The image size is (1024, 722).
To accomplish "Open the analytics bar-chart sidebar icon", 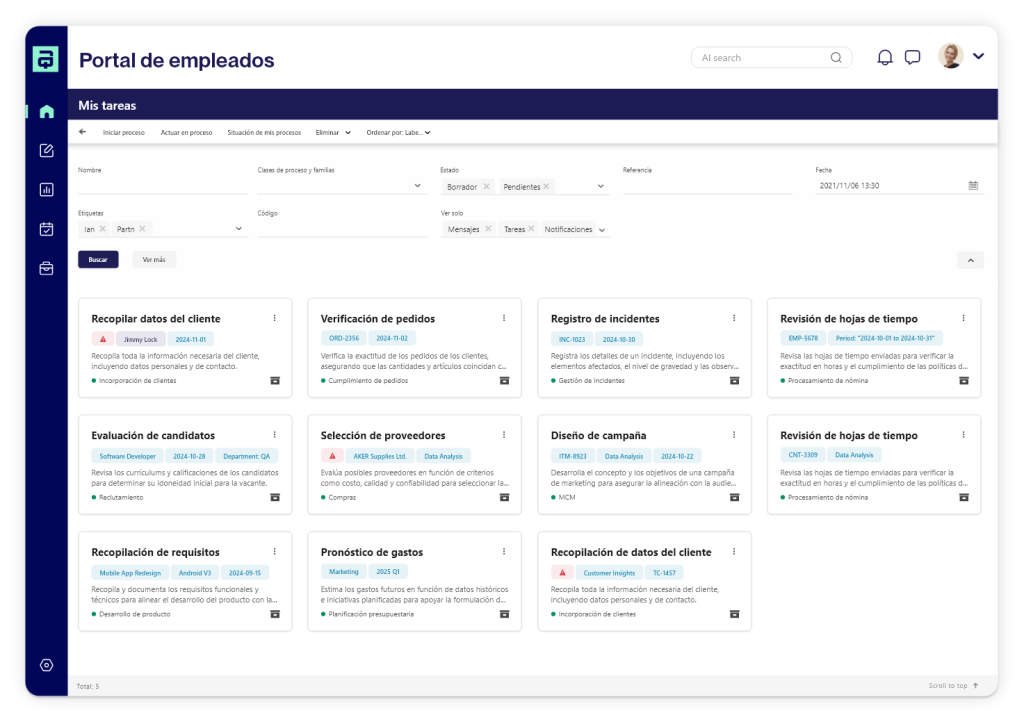I will pos(45,189).
